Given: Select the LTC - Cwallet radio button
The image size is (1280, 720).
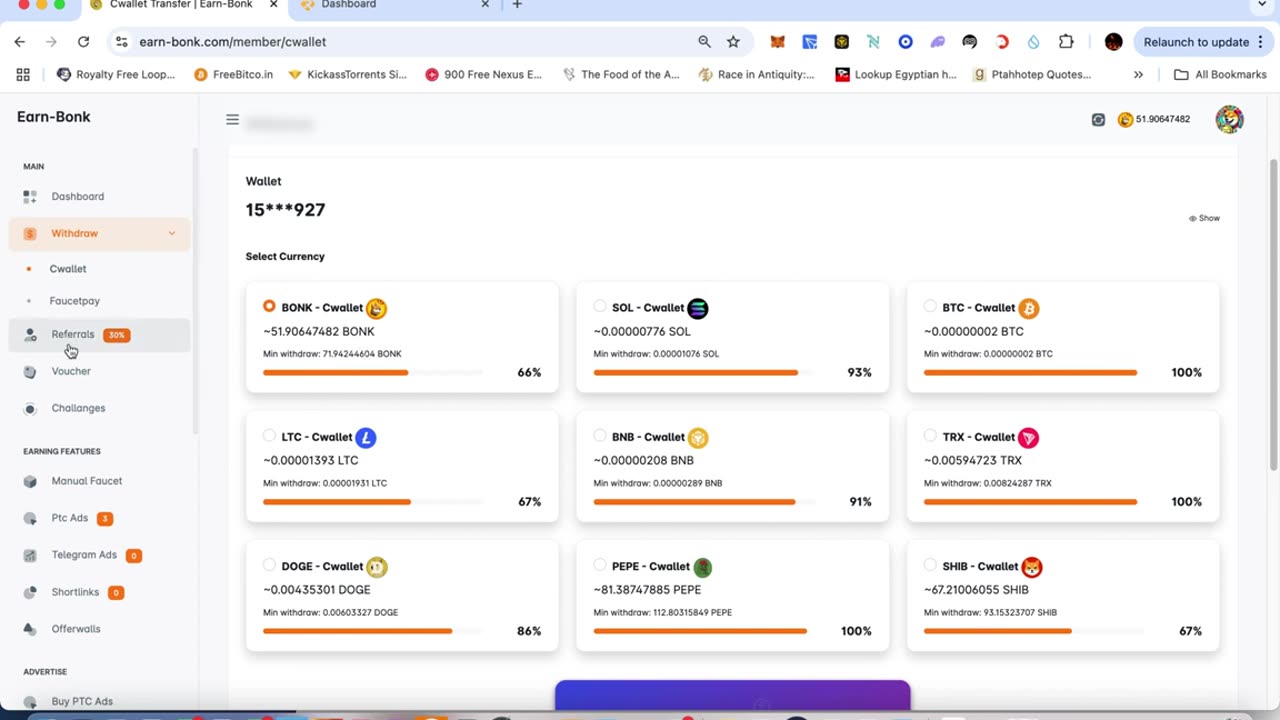Looking at the screenshot, I should tap(269, 435).
